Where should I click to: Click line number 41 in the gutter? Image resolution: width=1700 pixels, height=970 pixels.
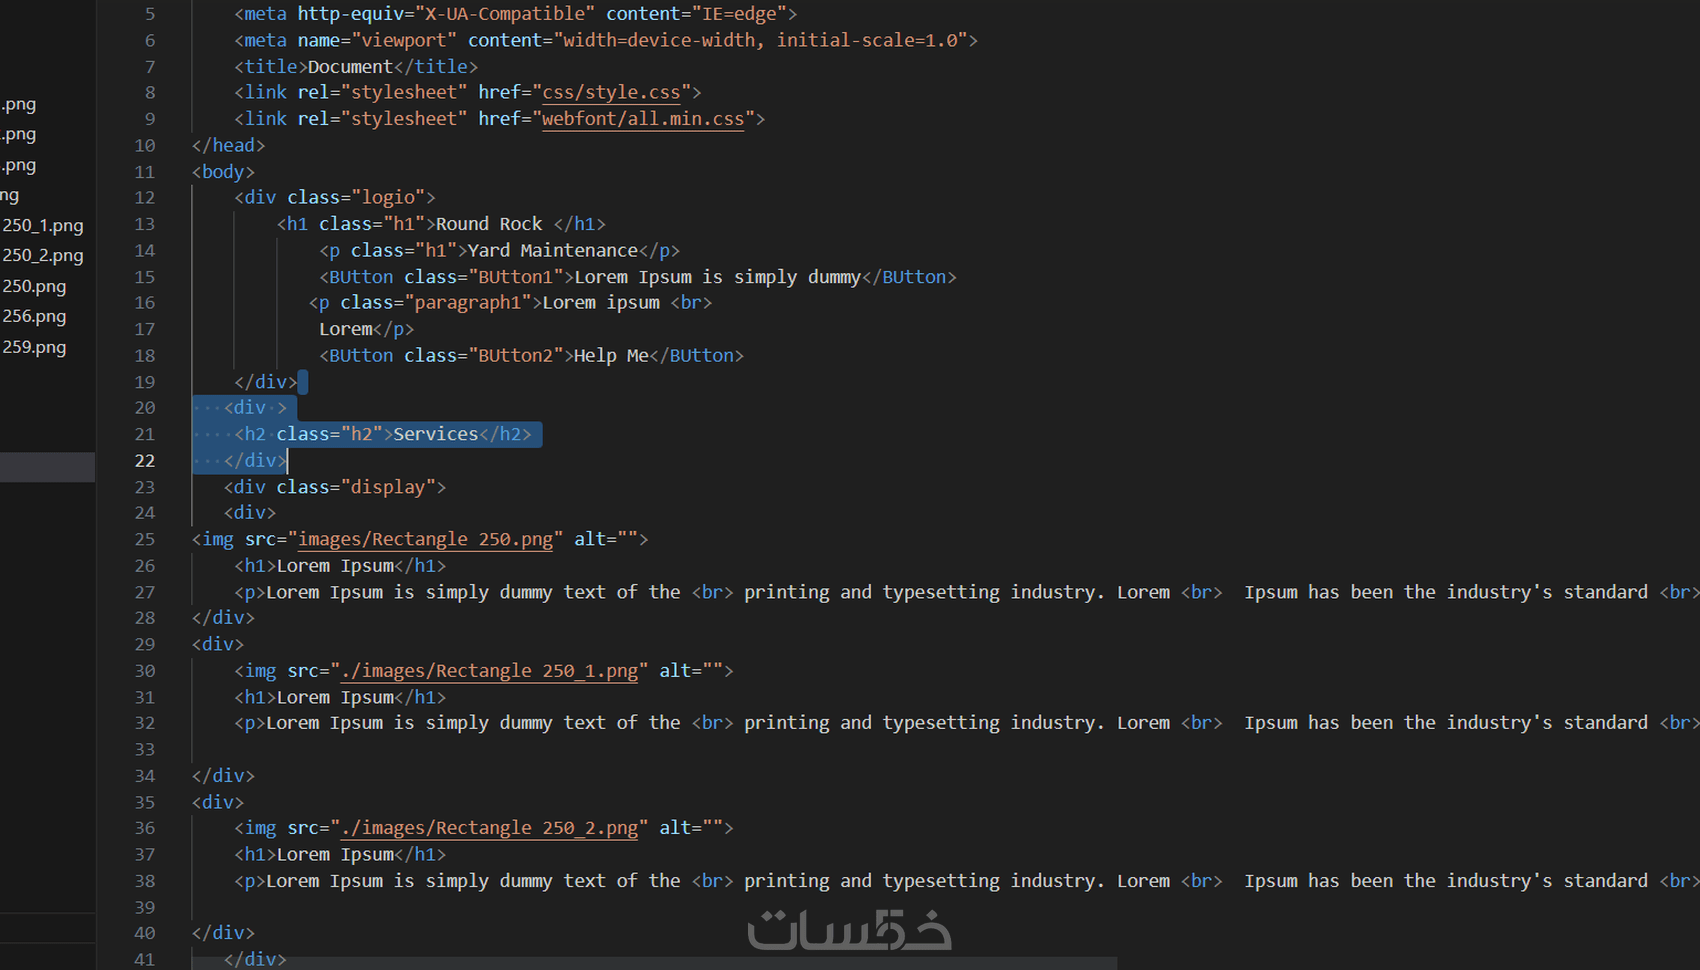[x=144, y=959]
